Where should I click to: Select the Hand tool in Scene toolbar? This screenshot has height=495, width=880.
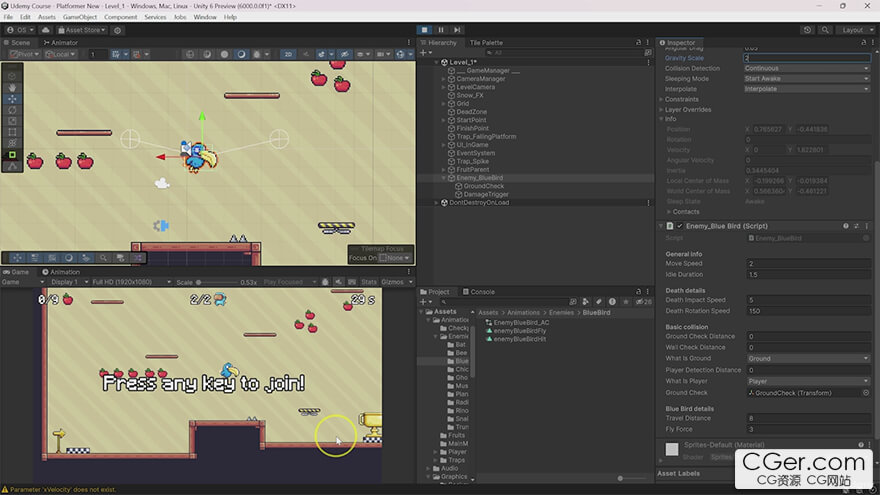pos(12,88)
